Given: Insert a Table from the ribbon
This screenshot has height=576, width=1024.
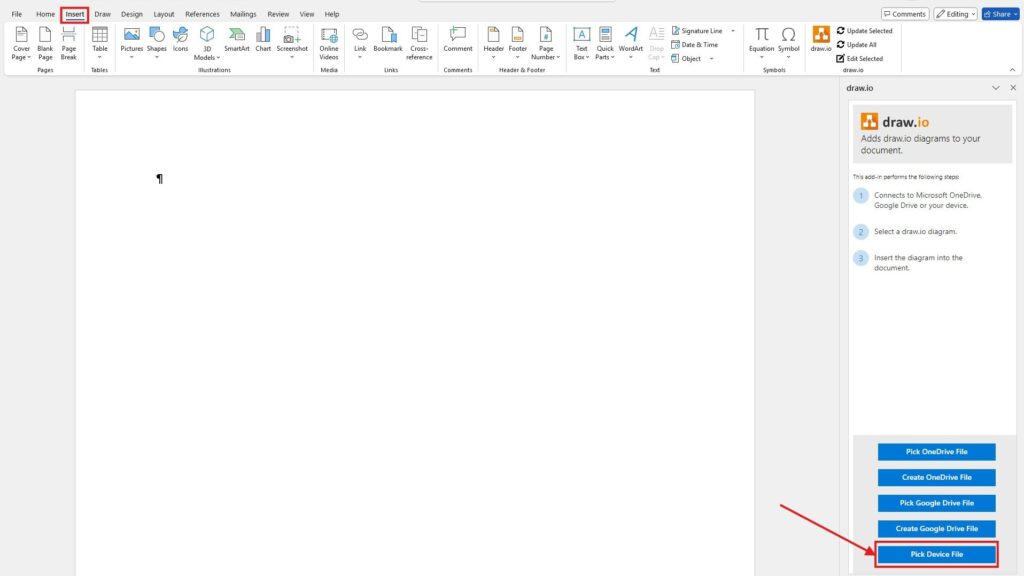Looking at the screenshot, I should point(98,40).
